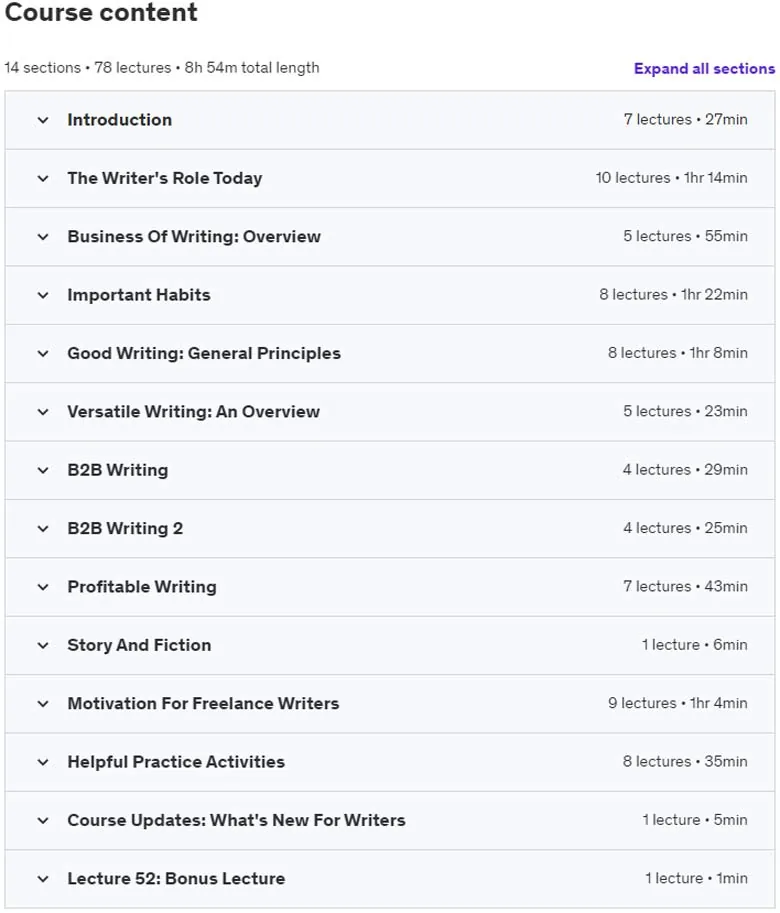Select the Introduction section title text
This screenshot has height=913, width=780.
click(119, 120)
